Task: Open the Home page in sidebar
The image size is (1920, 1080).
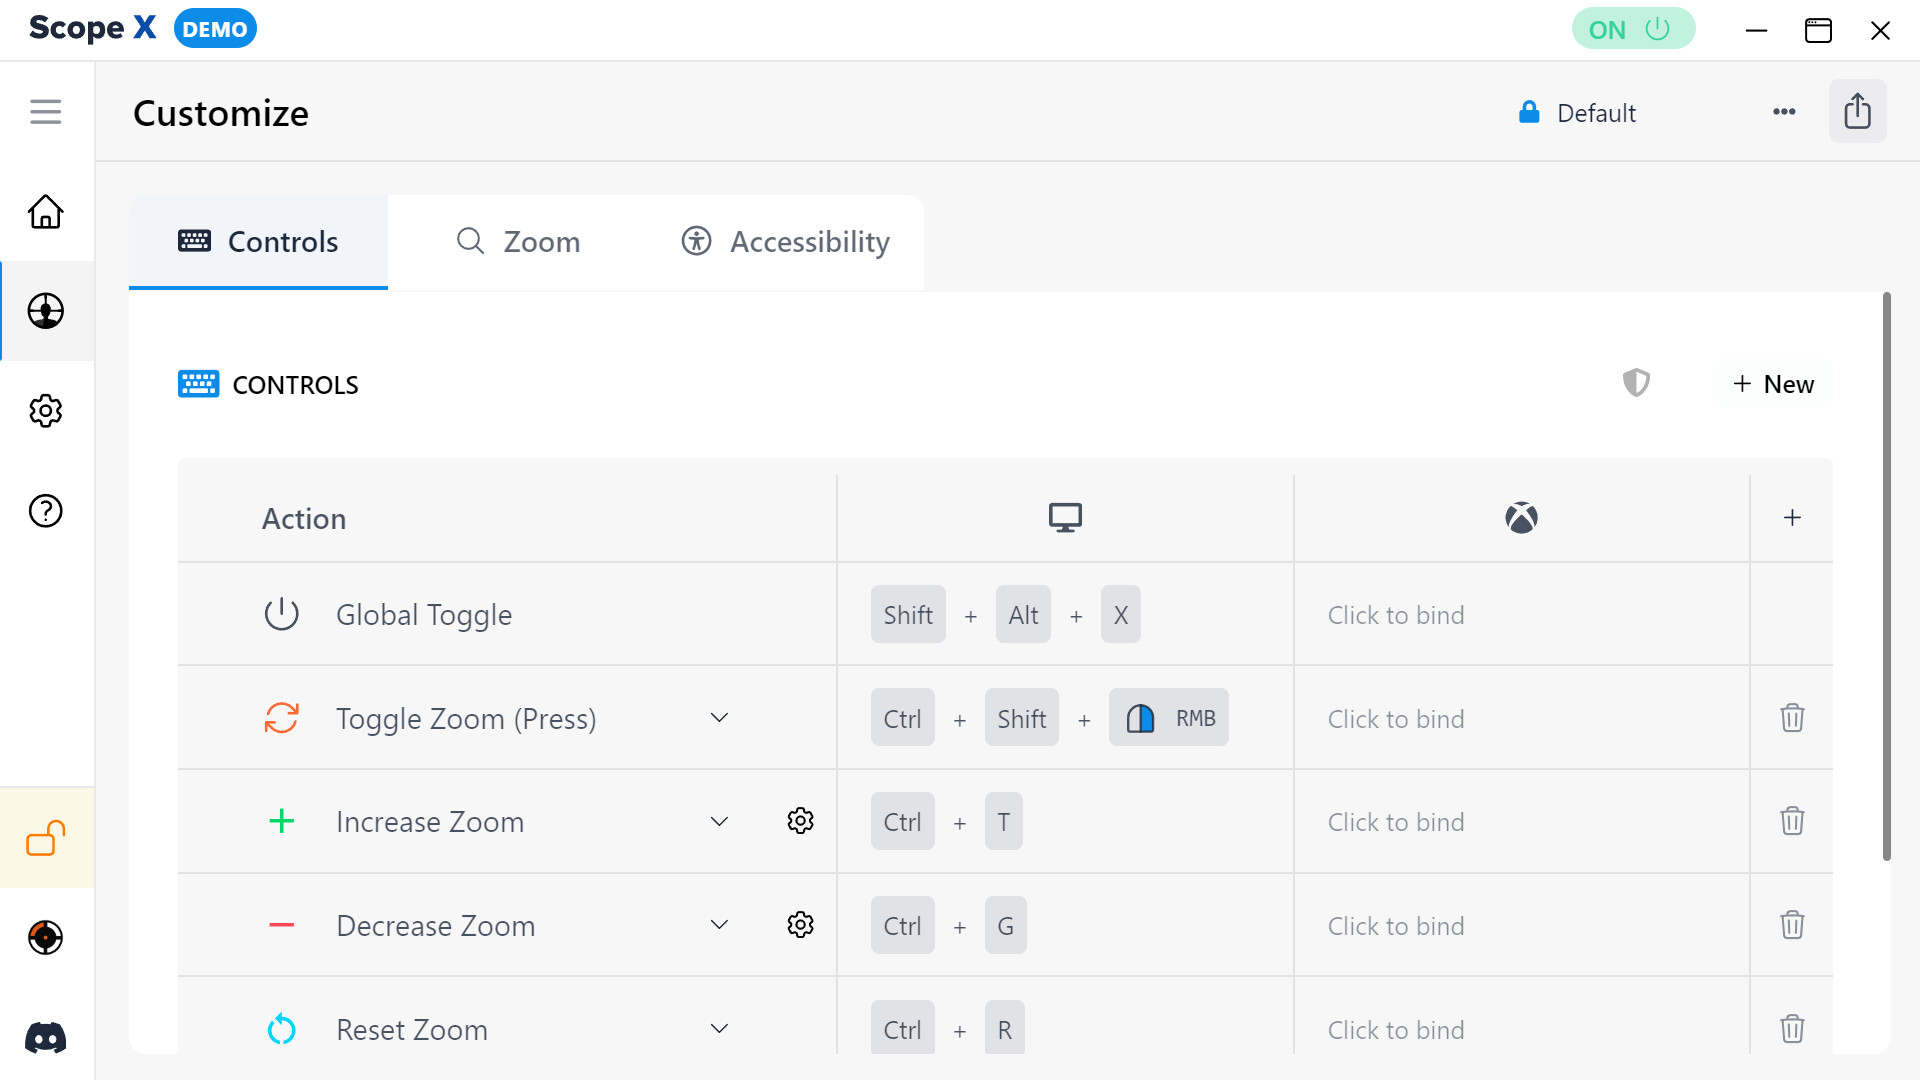Action: [46, 212]
